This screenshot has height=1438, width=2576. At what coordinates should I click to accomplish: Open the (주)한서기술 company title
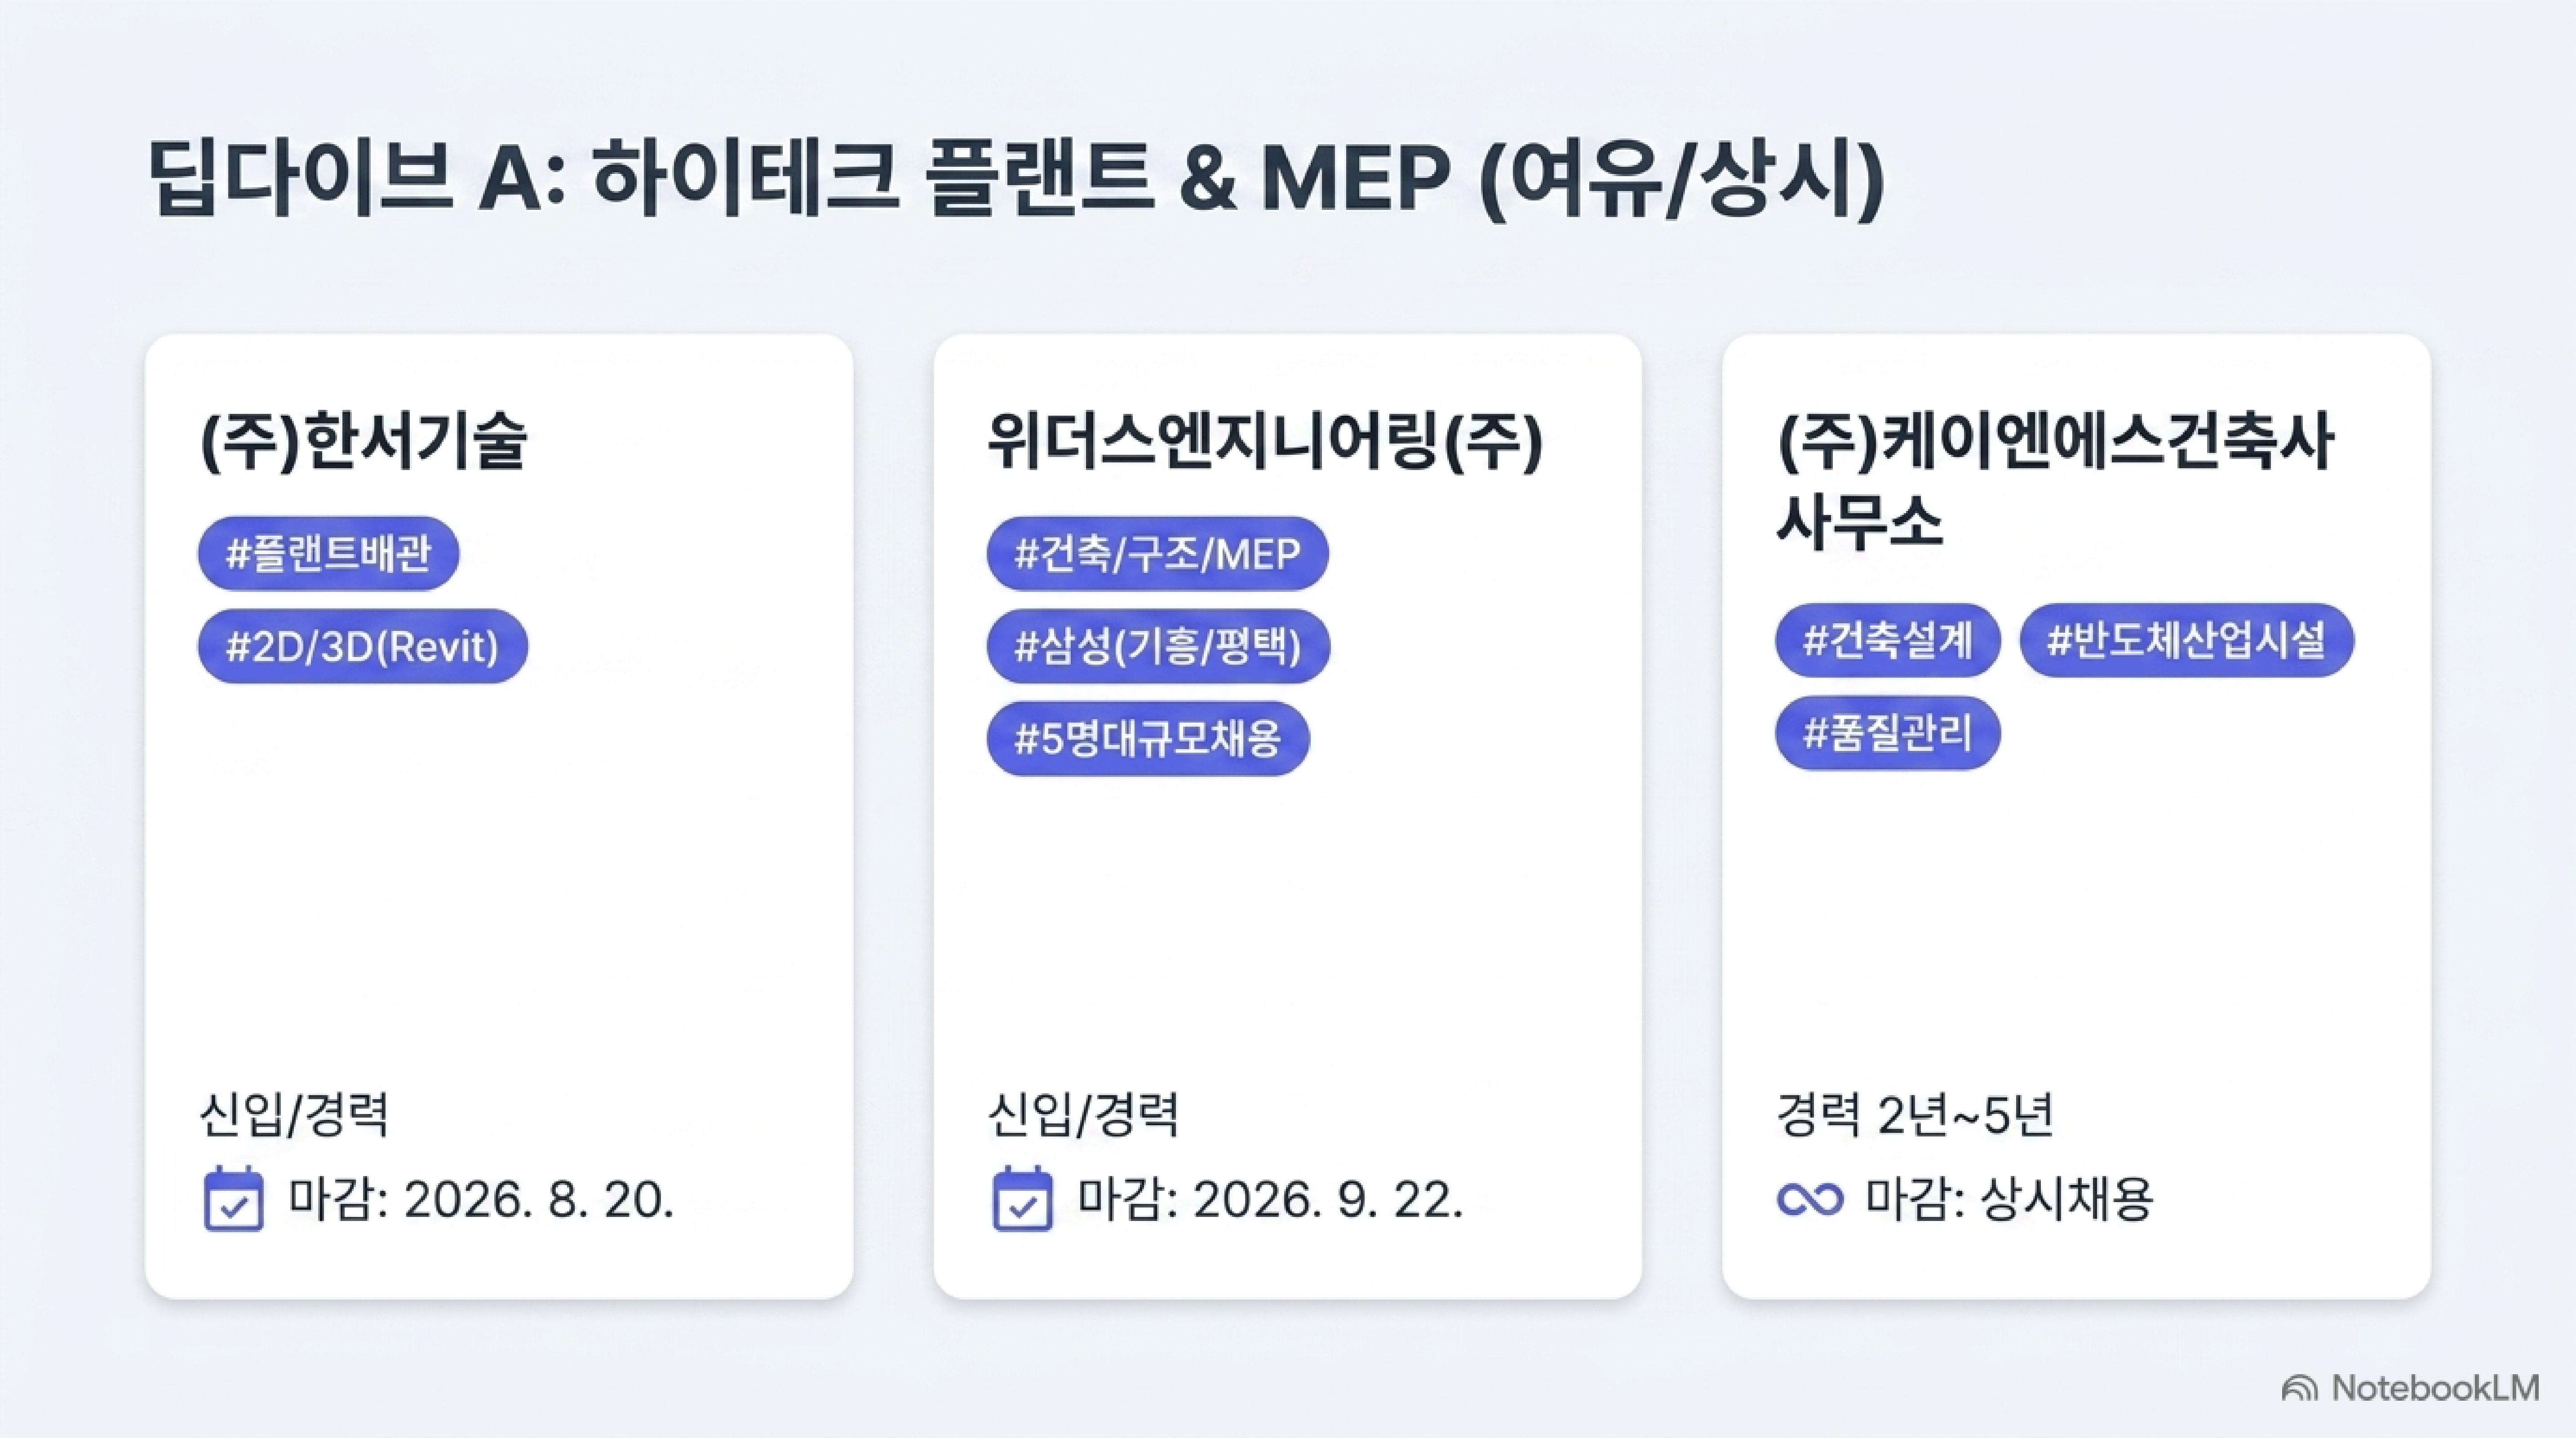click(x=364, y=441)
